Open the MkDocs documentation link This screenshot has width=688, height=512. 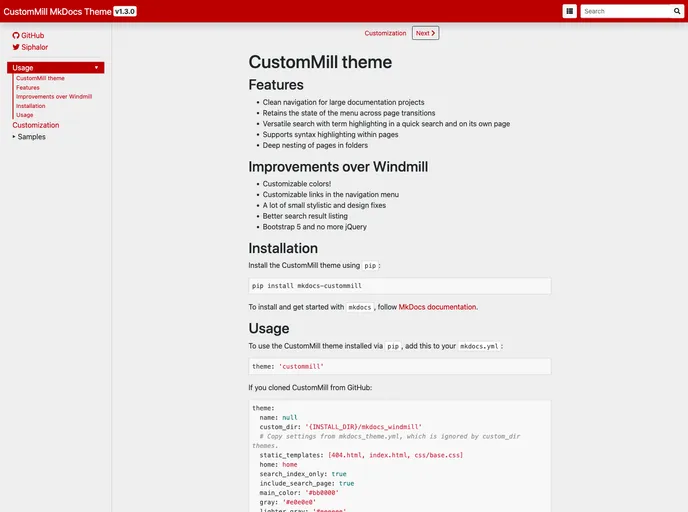(437, 307)
